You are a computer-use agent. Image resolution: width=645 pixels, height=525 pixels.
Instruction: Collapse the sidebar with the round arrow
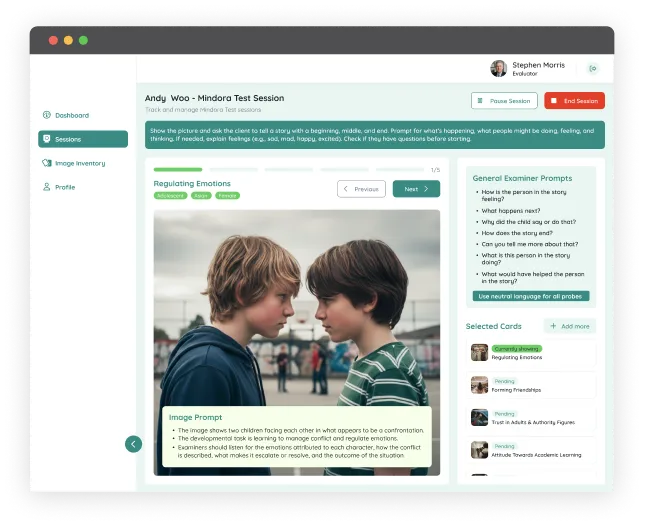pos(133,443)
